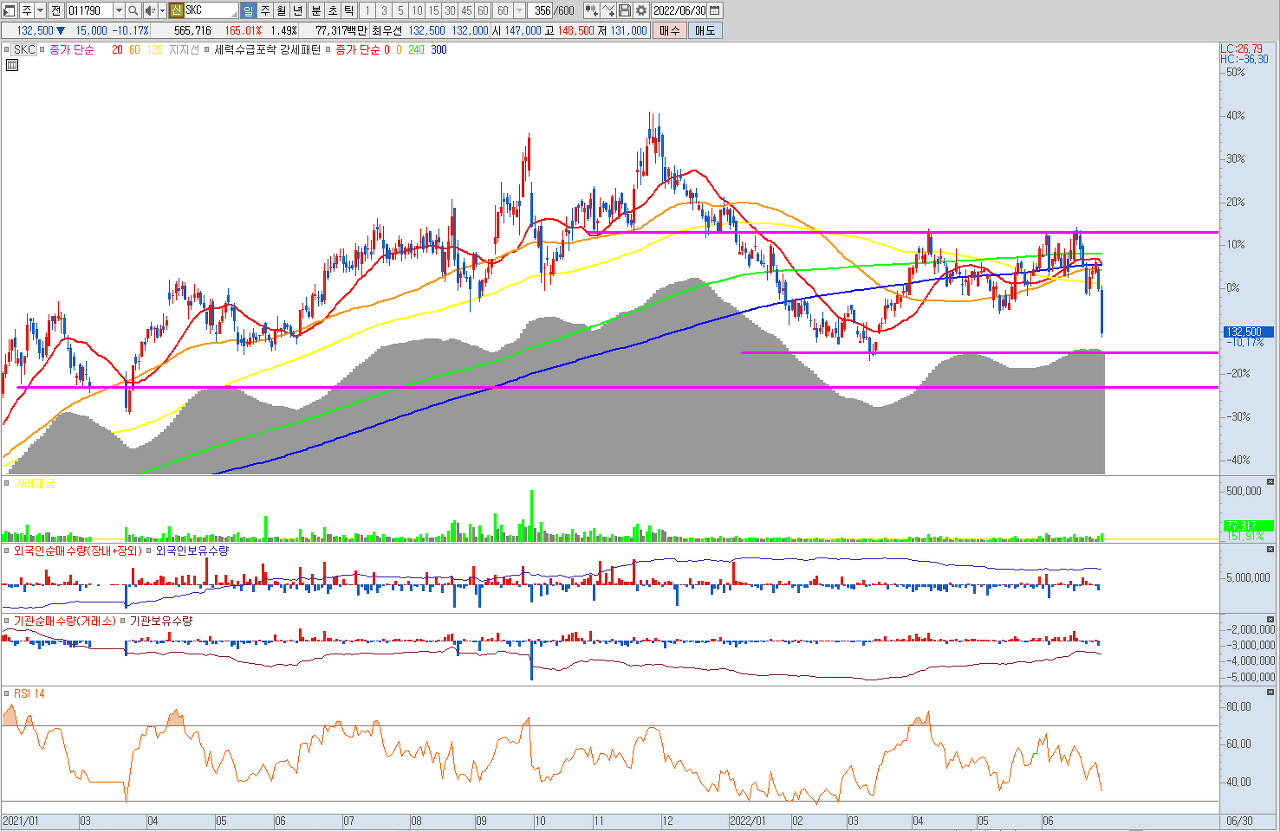Image resolution: width=1280 pixels, height=831 pixels.
Task: Open the stock code 011790 dropdown arrow
Action: coord(119,11)
